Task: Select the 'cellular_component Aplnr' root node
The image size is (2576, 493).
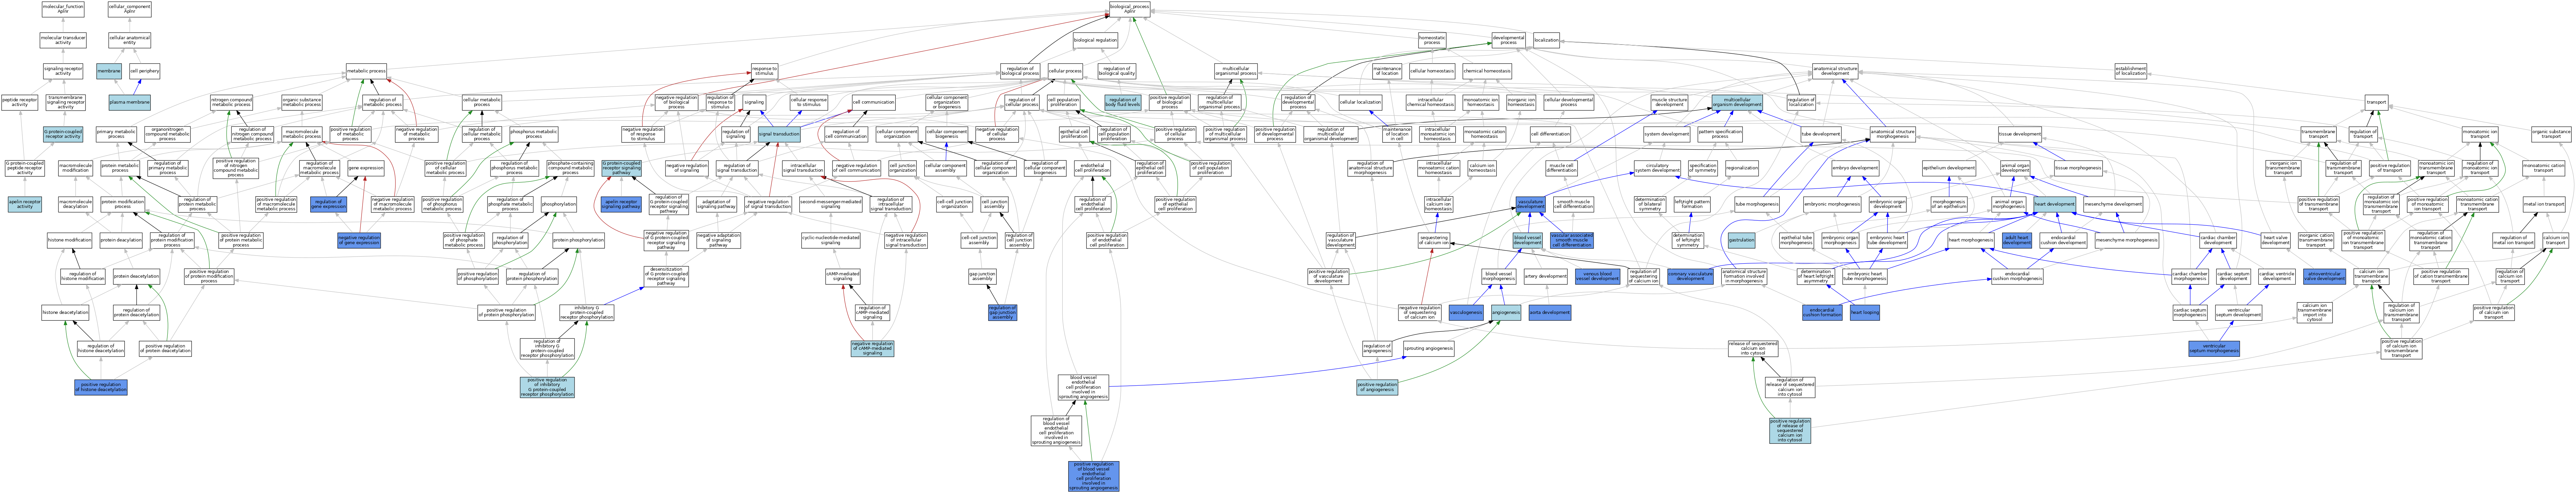Action: click(129, 9)
